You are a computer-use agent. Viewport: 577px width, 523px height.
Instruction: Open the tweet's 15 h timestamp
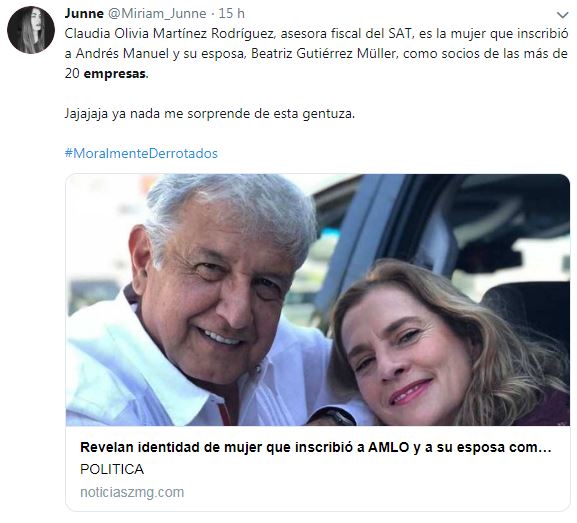[x=231, y=14]
